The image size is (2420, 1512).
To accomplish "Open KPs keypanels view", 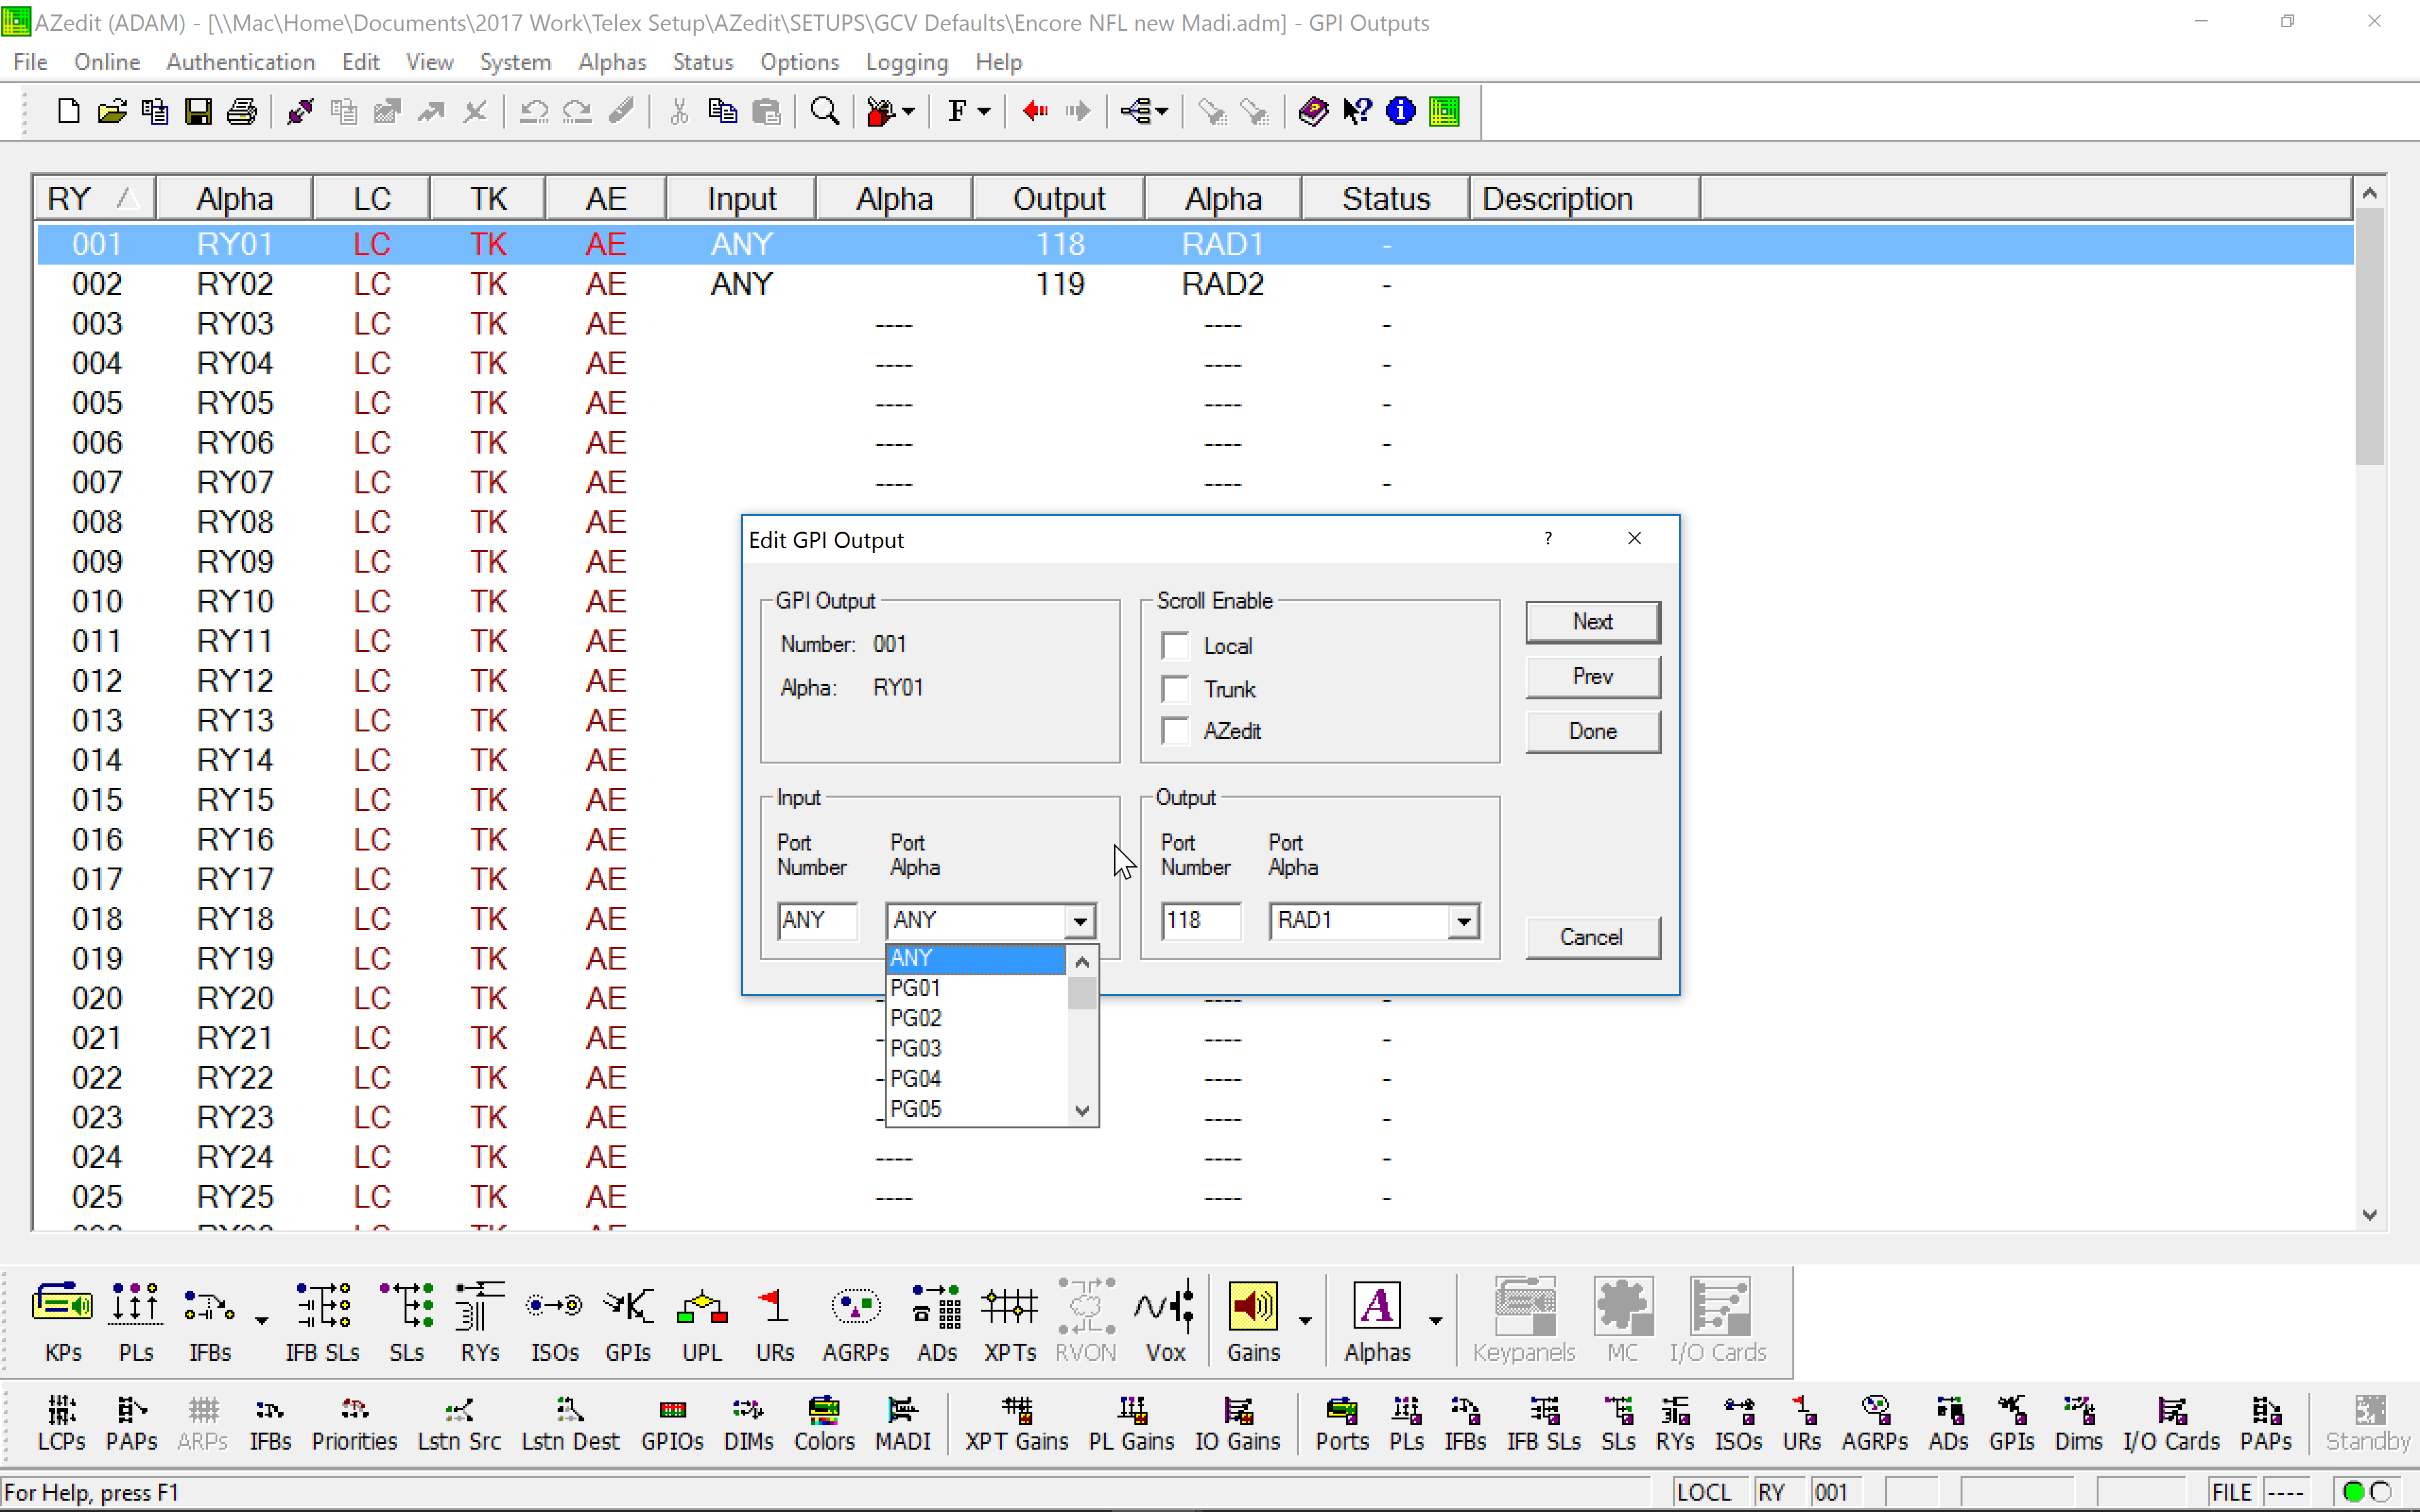I will point(63,1322).
